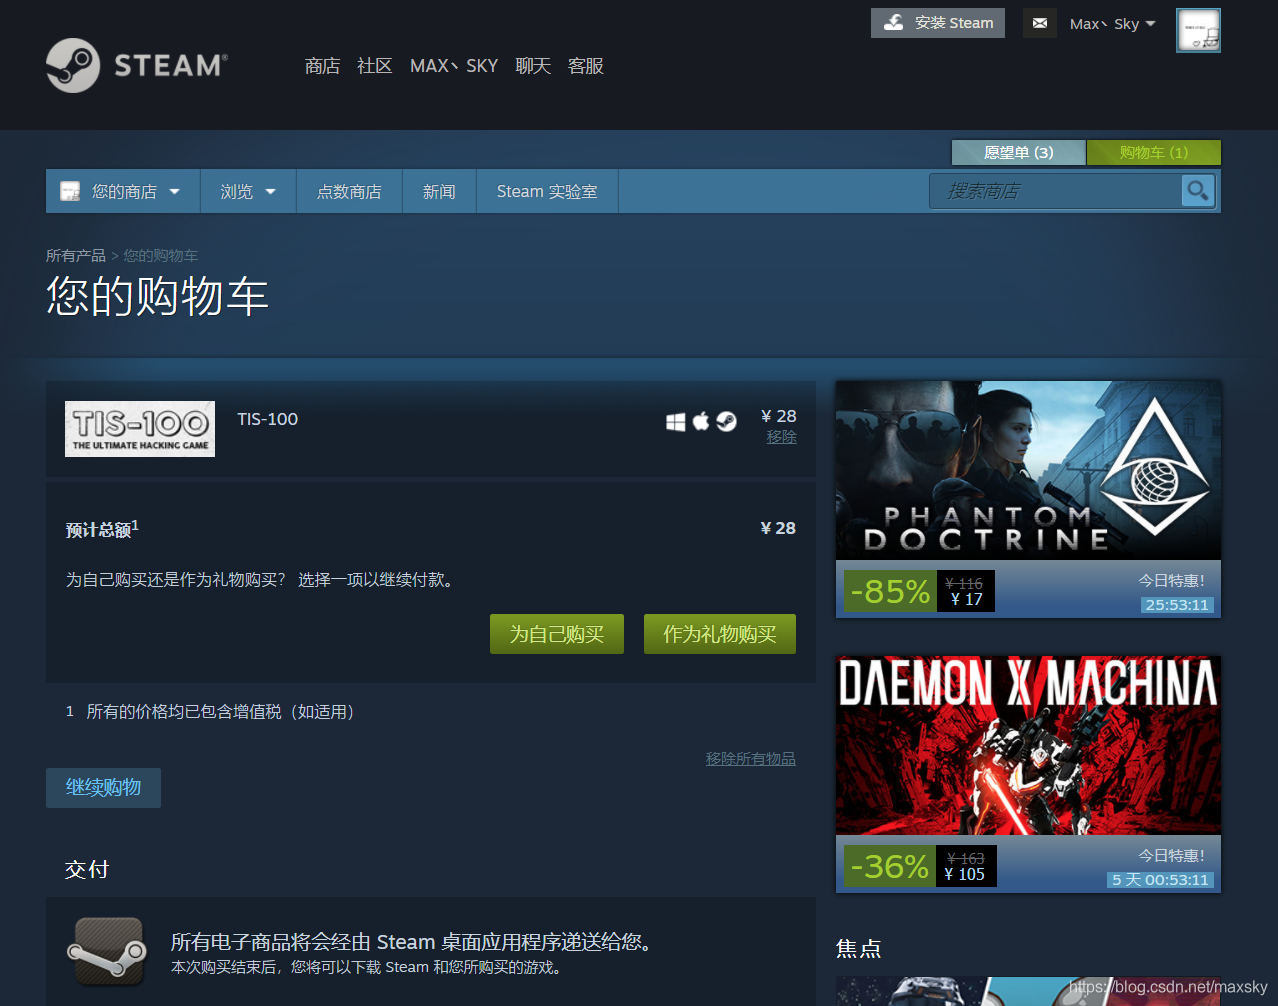The image size is (1278, 1006).
Task: Click the 5 天 00:53:11 countdown
Action: (1160, 880)
